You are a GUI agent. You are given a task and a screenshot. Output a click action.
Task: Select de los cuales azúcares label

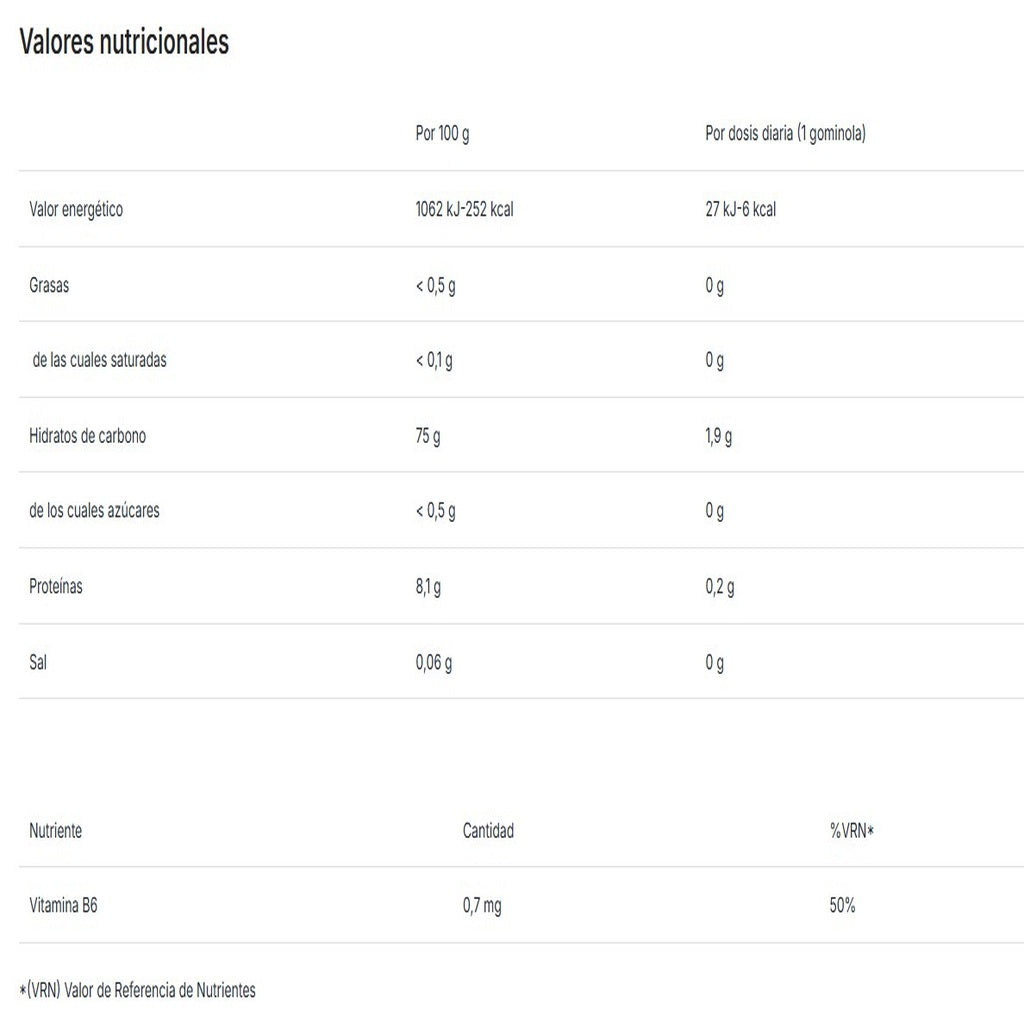tap(94, 511)
